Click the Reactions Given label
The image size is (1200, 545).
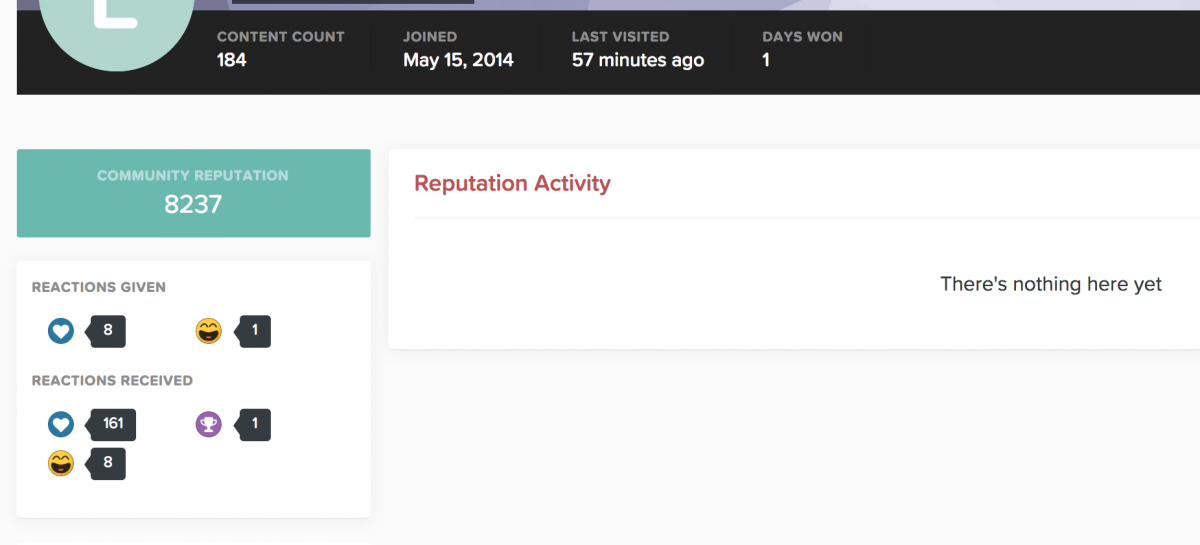pyautogui.click(x=99, y=287)
